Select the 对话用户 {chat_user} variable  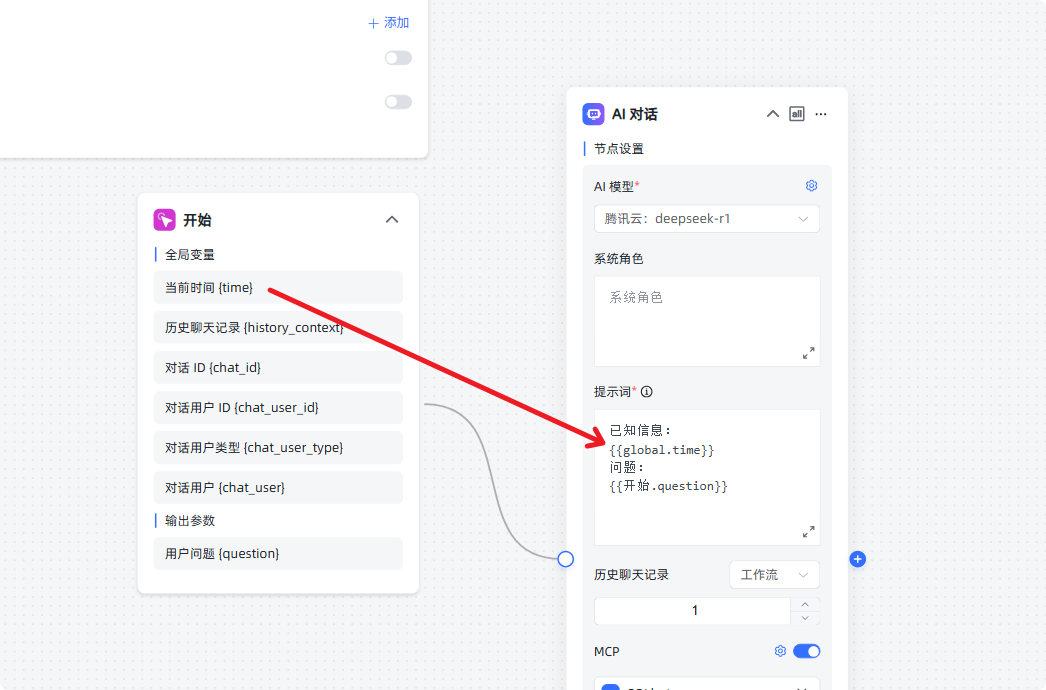click(278, 488)
